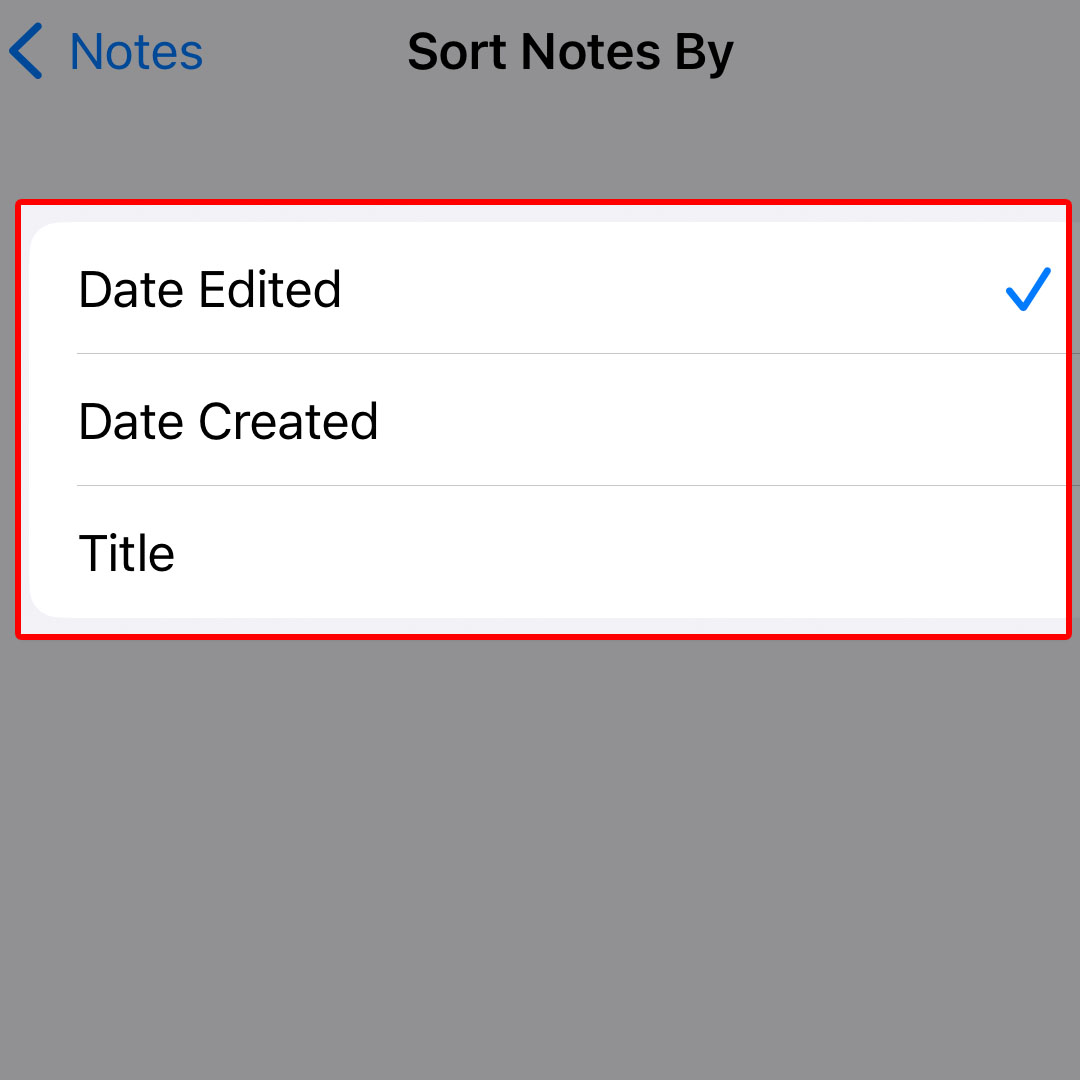1080x1080 pixels.
Task: Click inside the white options card
Action: coord(540,420)
